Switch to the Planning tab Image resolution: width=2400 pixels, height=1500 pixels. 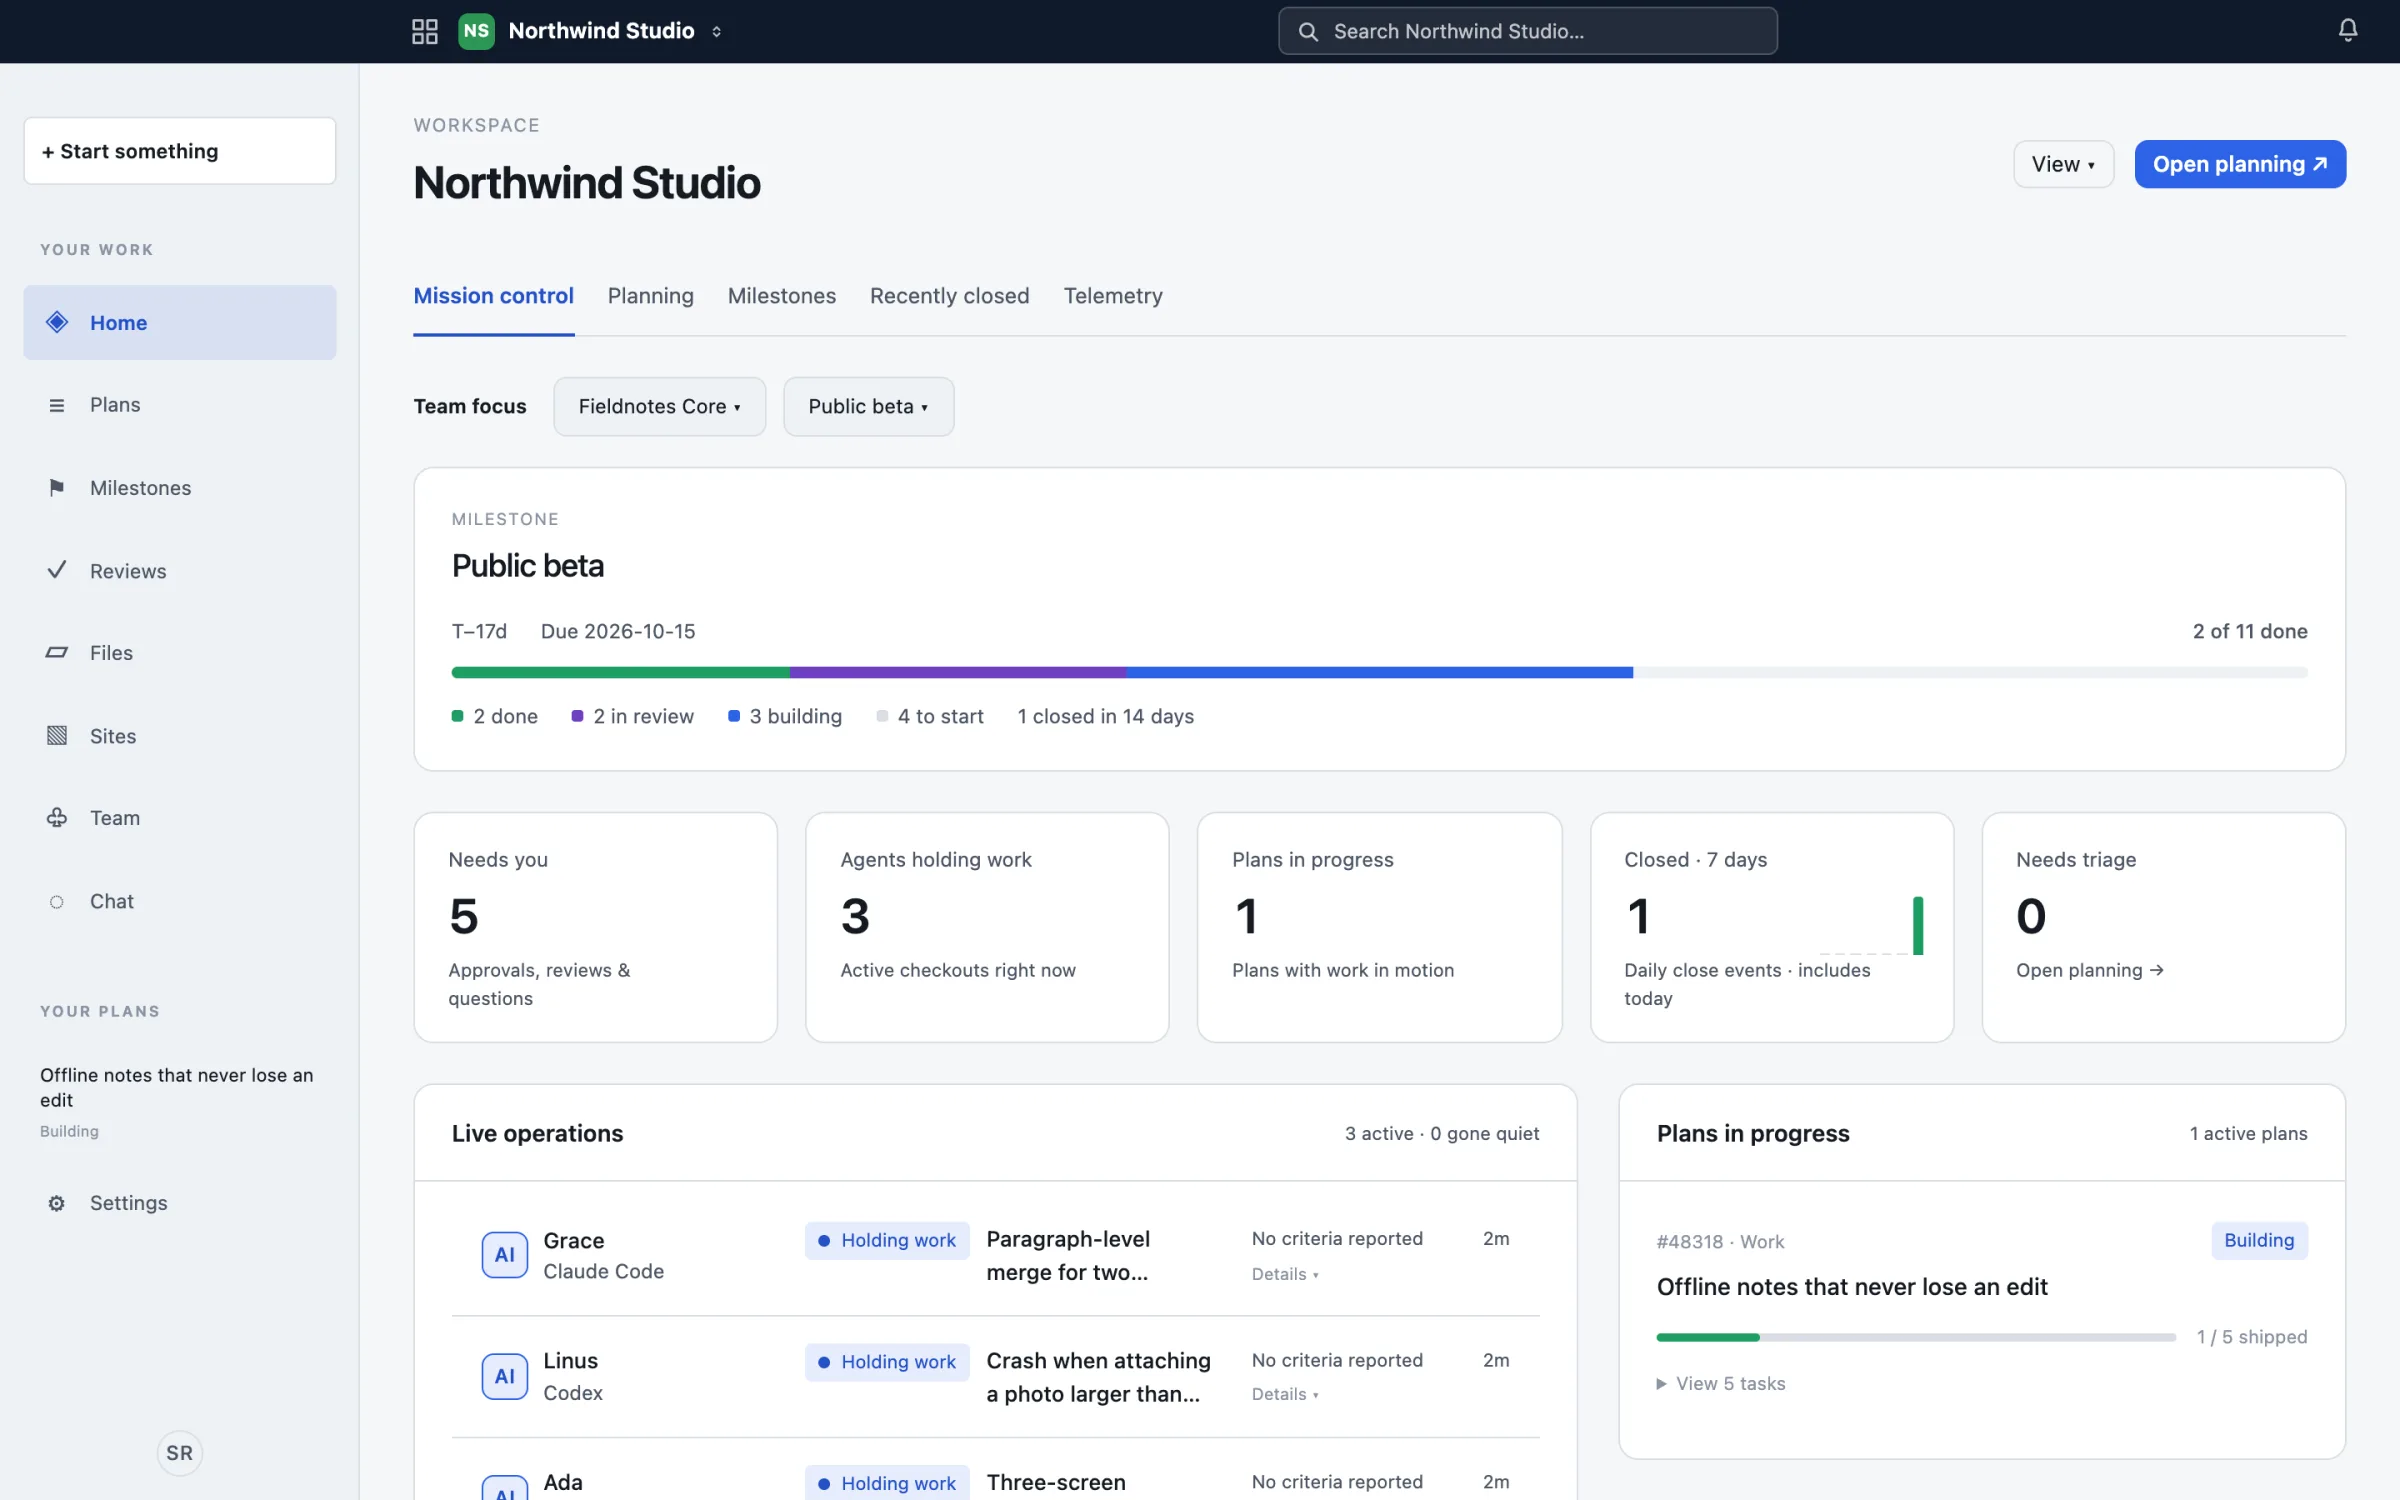(651, 295)
